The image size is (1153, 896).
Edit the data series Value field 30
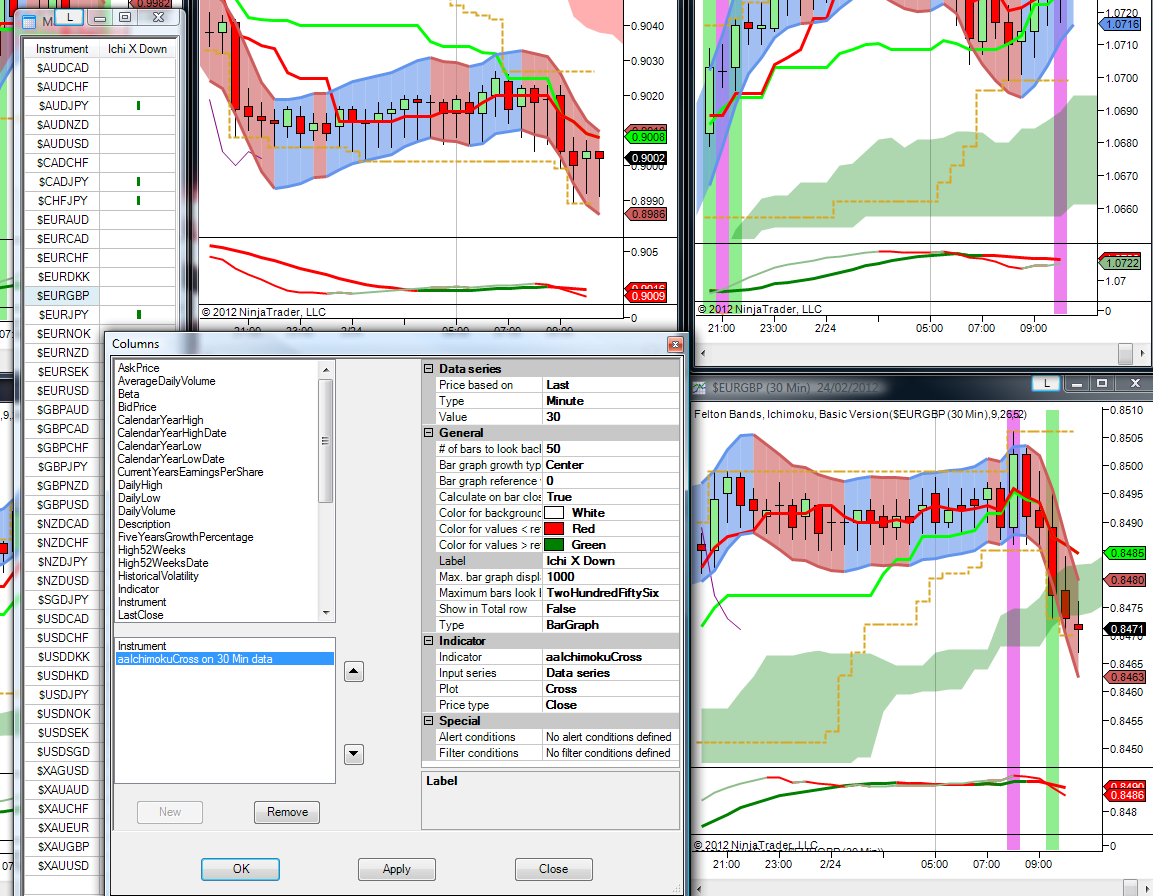tap(610, 416)
